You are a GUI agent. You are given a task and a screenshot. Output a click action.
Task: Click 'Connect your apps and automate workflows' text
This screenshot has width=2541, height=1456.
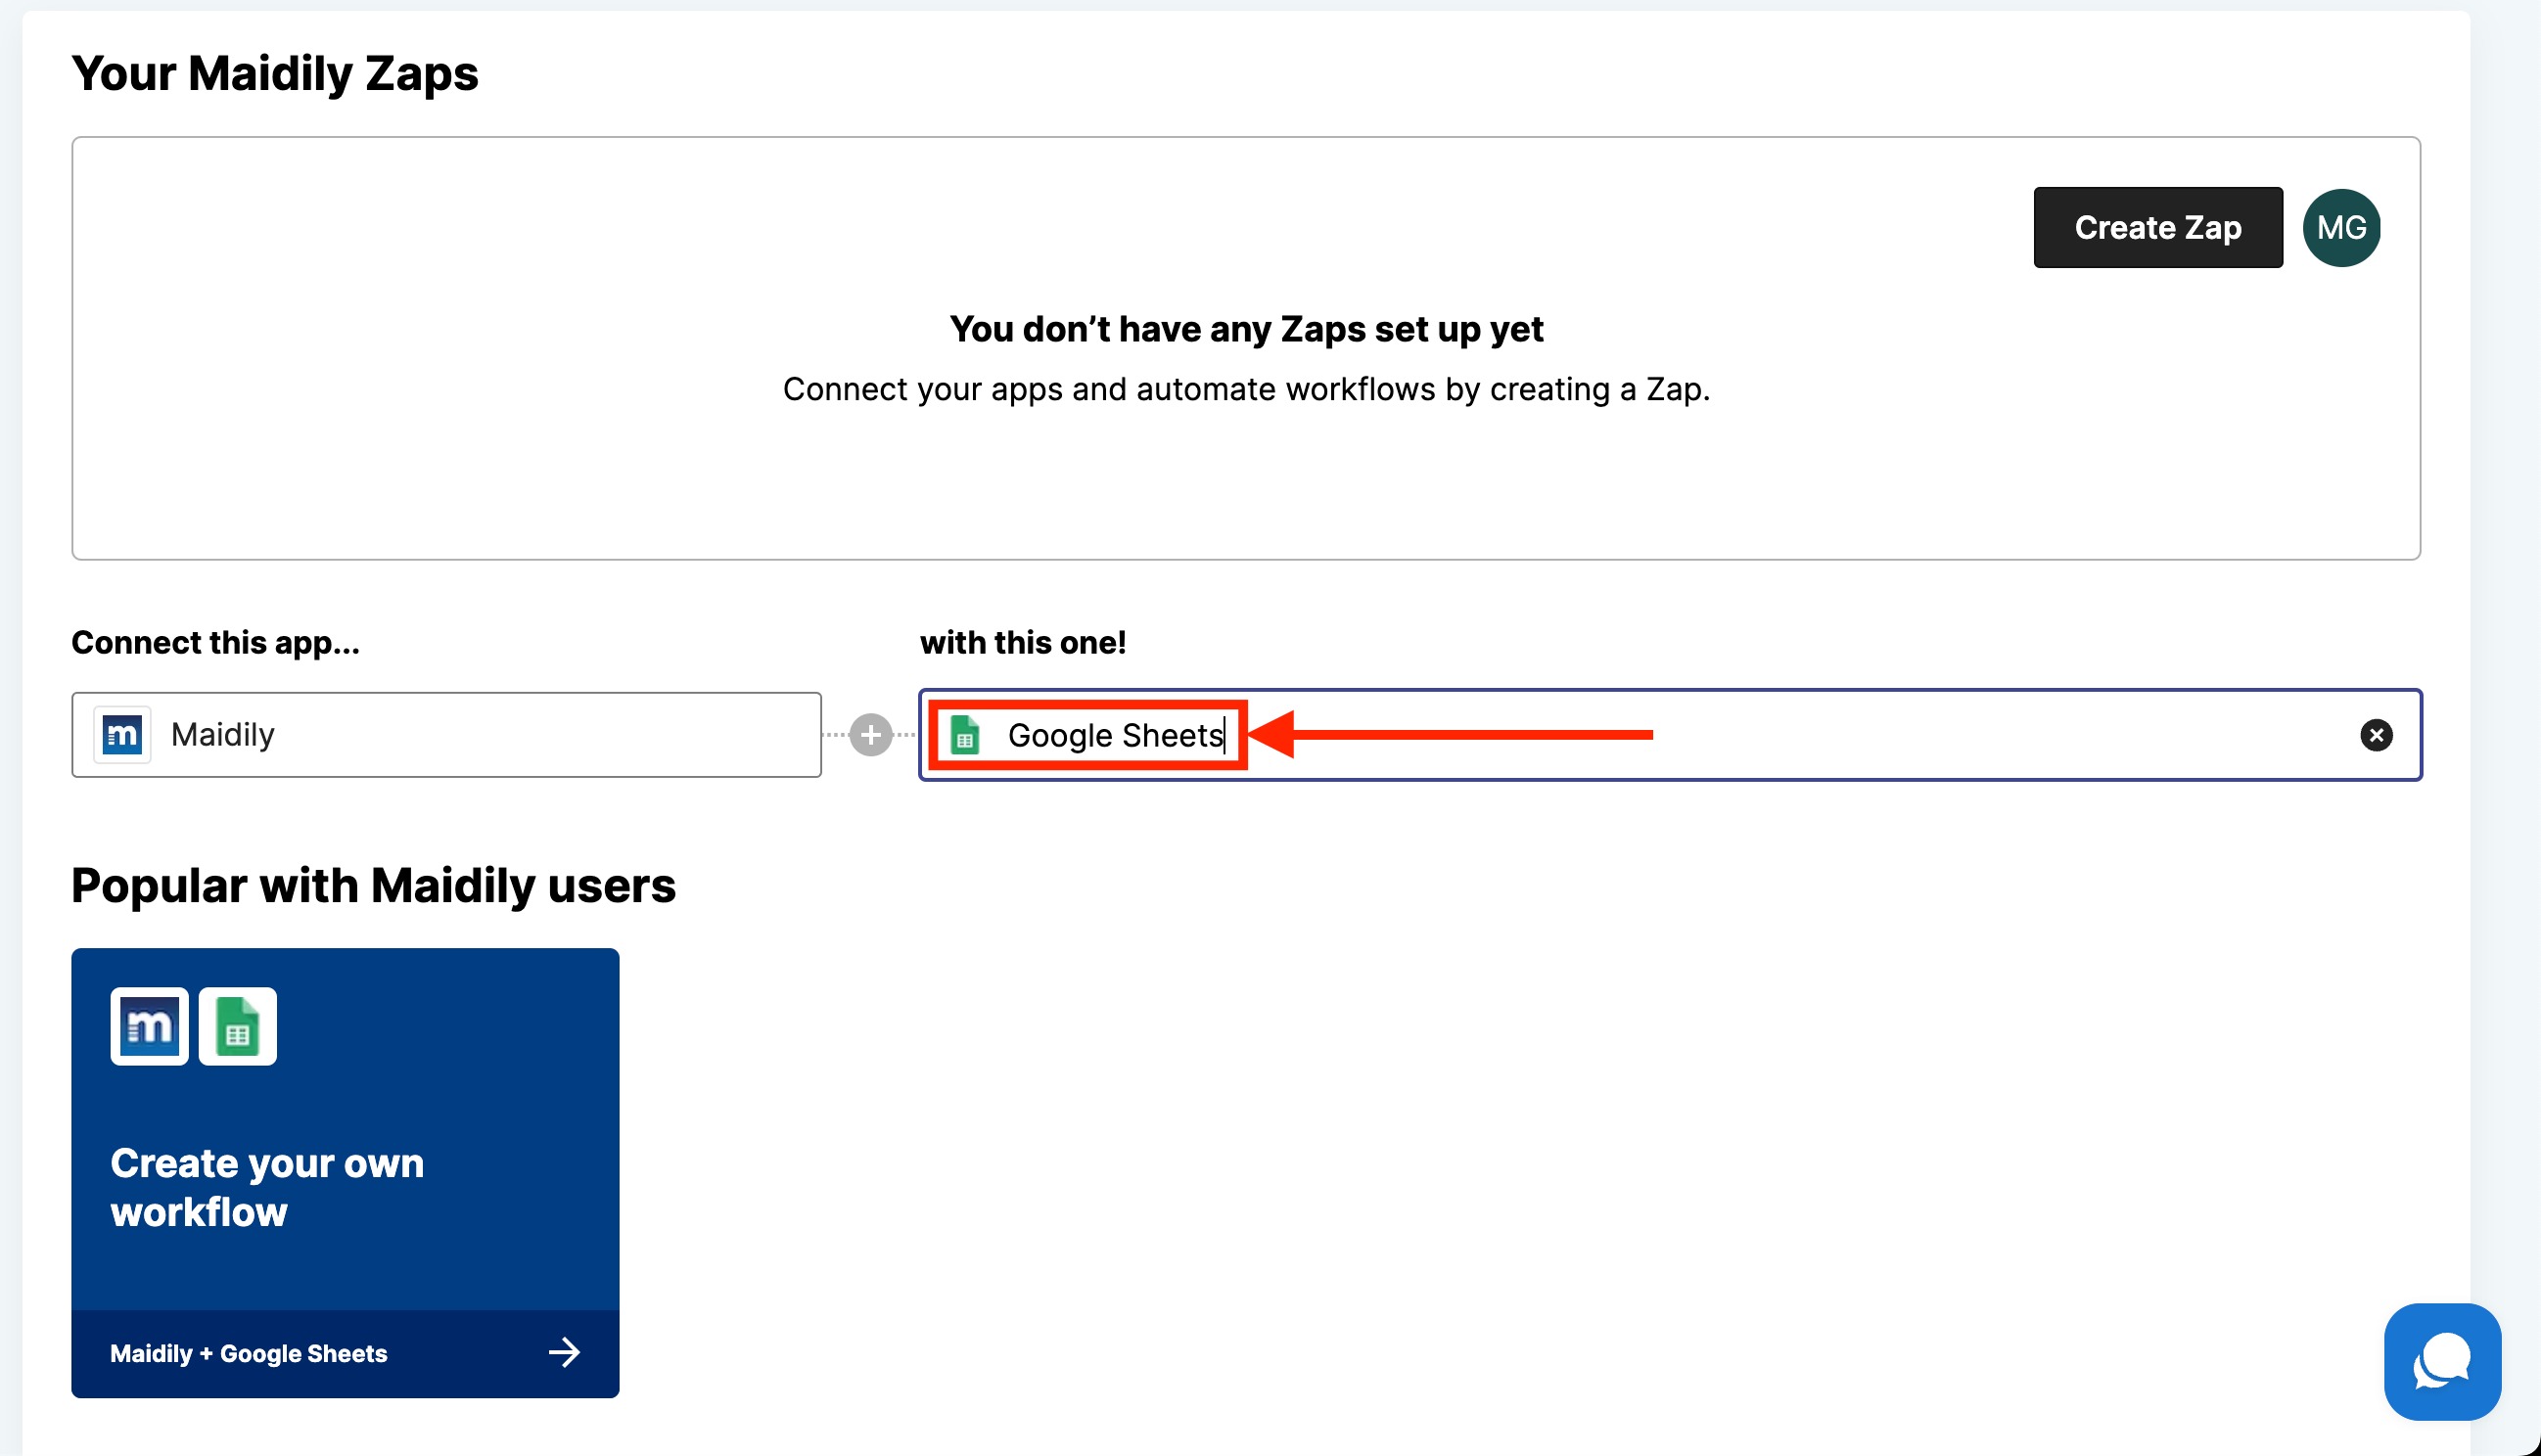(x=1246, y=389)
